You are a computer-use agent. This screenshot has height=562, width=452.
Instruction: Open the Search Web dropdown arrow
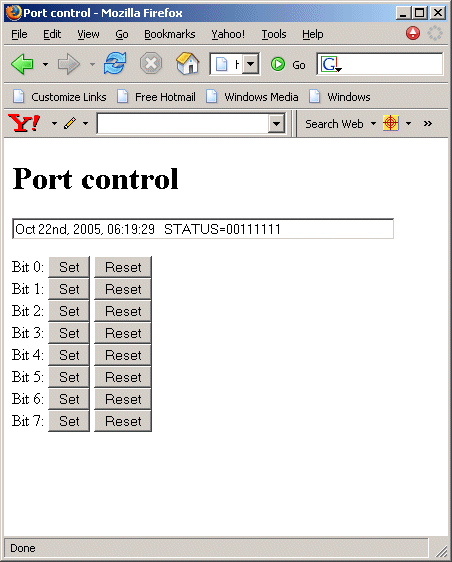[373, 123]
